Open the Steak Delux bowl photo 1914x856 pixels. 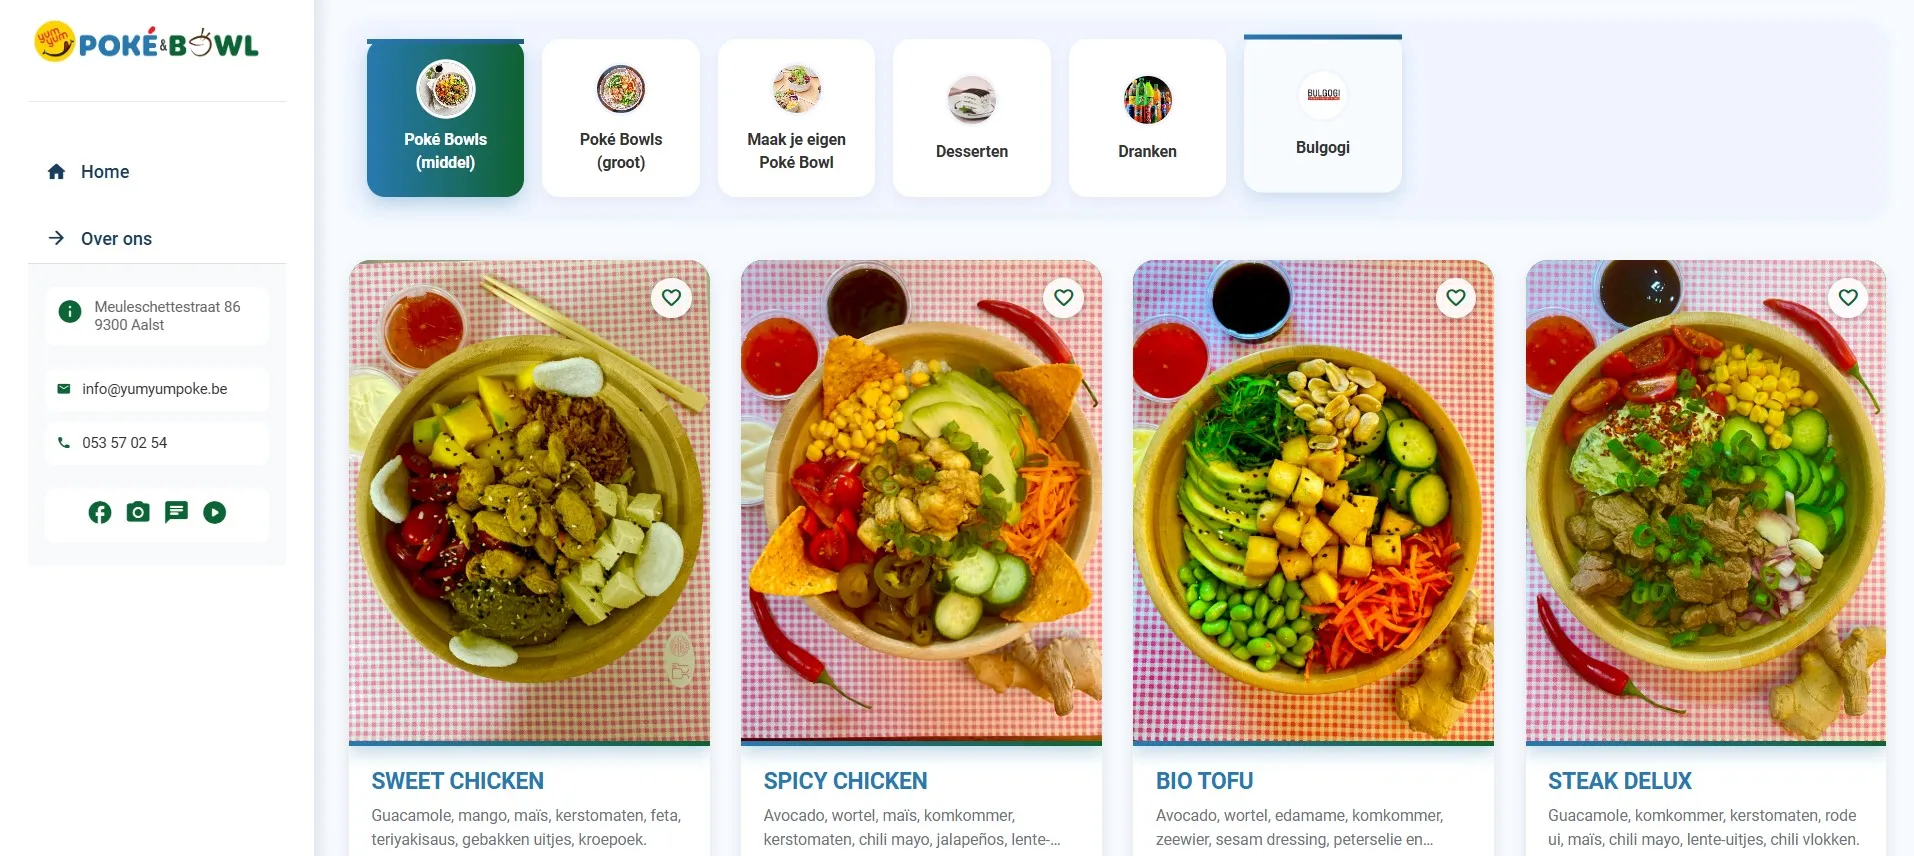pos(1706,501)
